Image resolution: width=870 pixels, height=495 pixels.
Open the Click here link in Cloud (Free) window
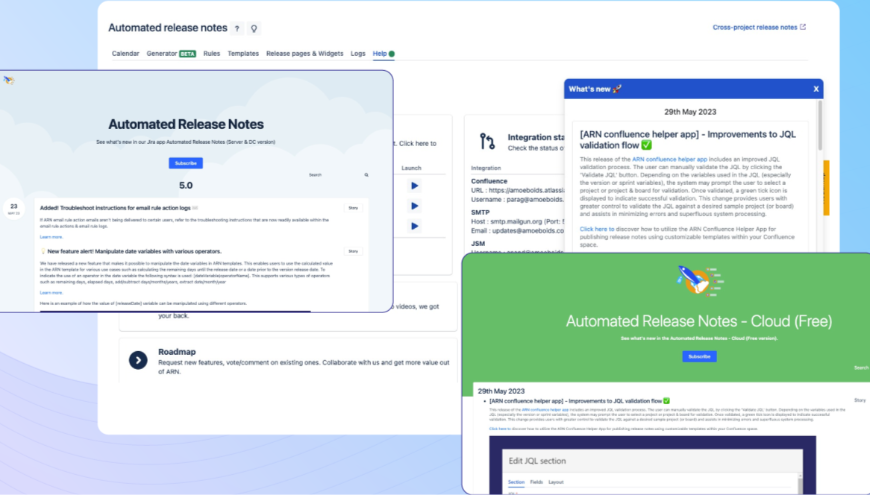499,429
